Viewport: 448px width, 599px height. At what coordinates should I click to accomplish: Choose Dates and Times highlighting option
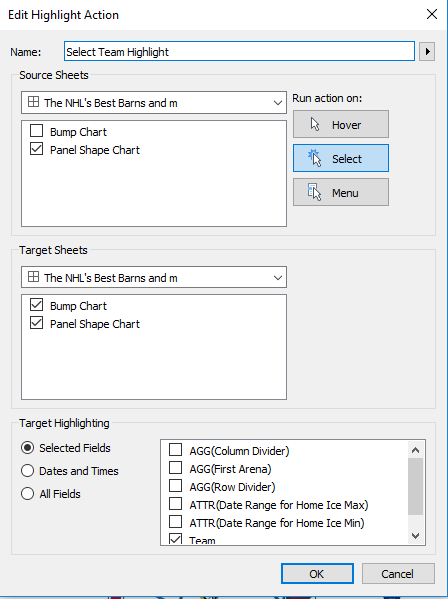tap(27, 471)
